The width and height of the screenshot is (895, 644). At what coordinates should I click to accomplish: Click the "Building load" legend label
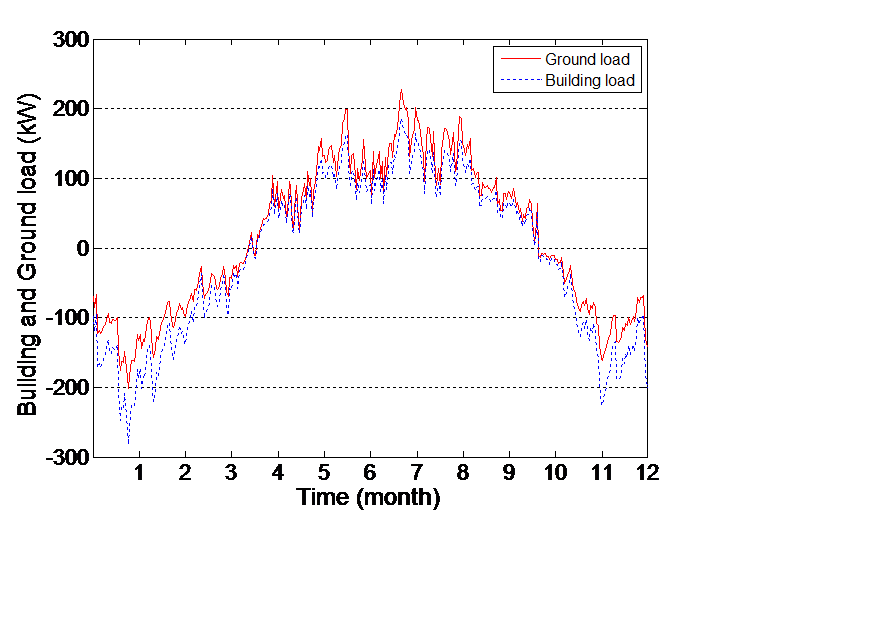pyautogui.click(x=590, y=80)
